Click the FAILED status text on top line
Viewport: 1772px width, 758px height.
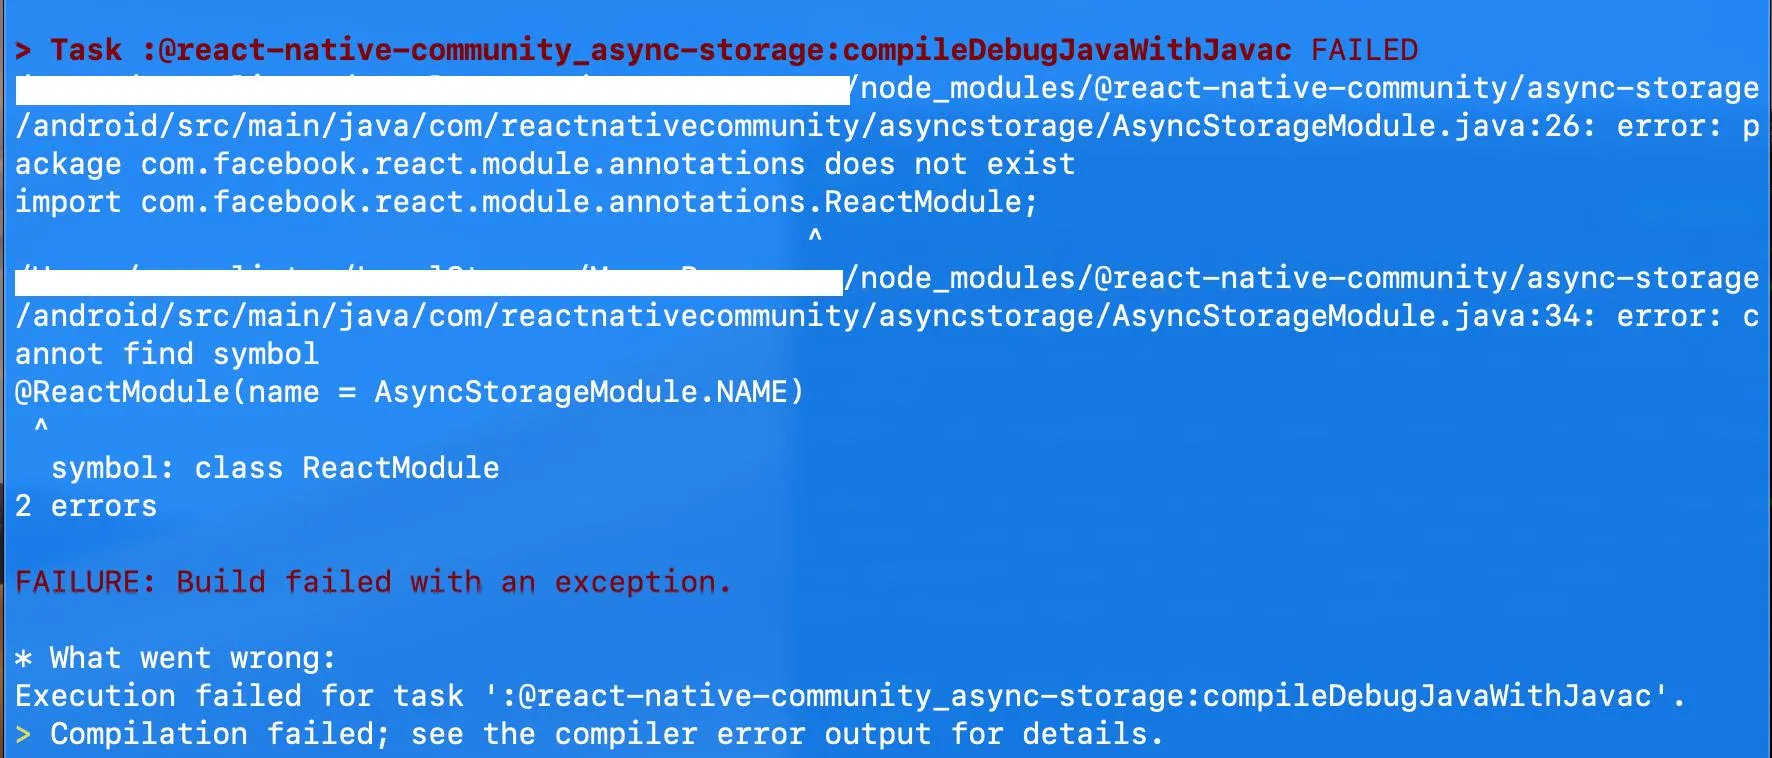click(x=1364, y=50)
